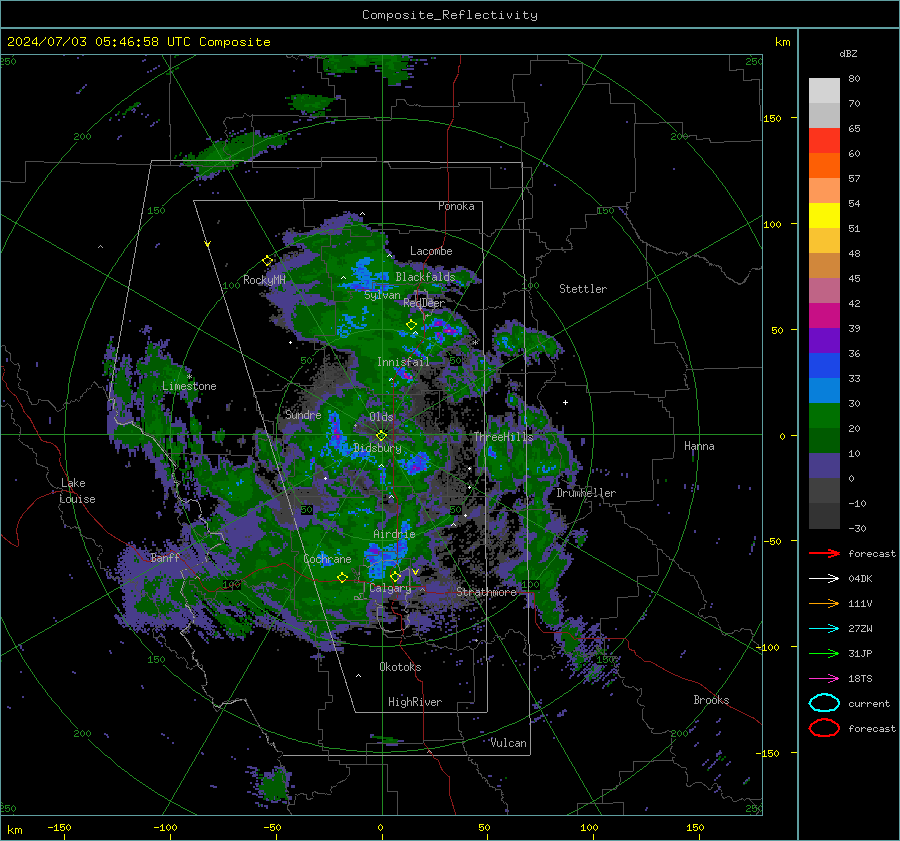Click the red forecast arrow icon in legend
The height and width of the screenshot is (841, 900).
point(824,553)
